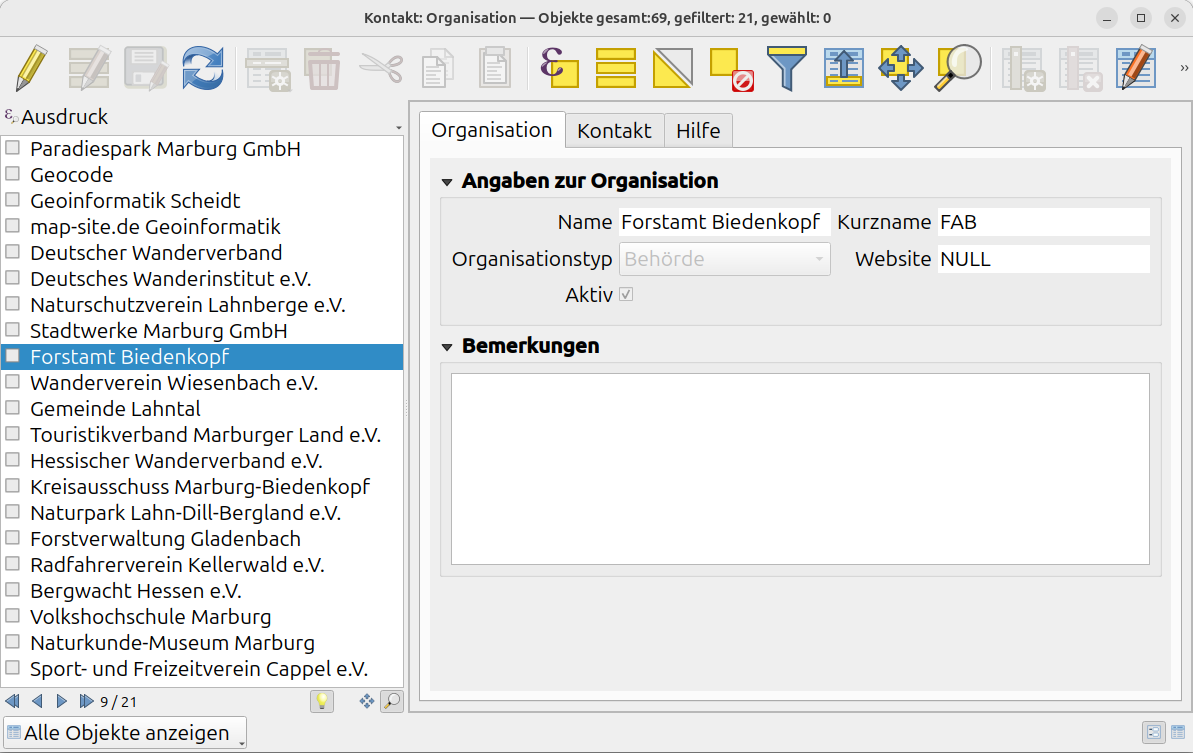This screenshot has height=753, width=1193.
Task: Switch to the Kontakt tab
Action: 614,131
